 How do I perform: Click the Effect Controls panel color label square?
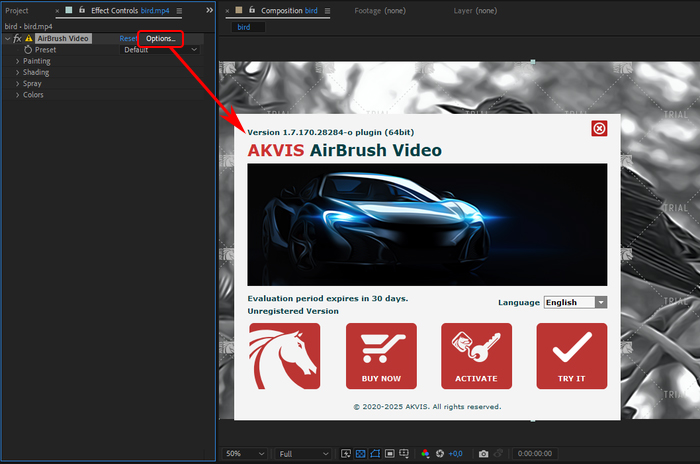(69, 10)
